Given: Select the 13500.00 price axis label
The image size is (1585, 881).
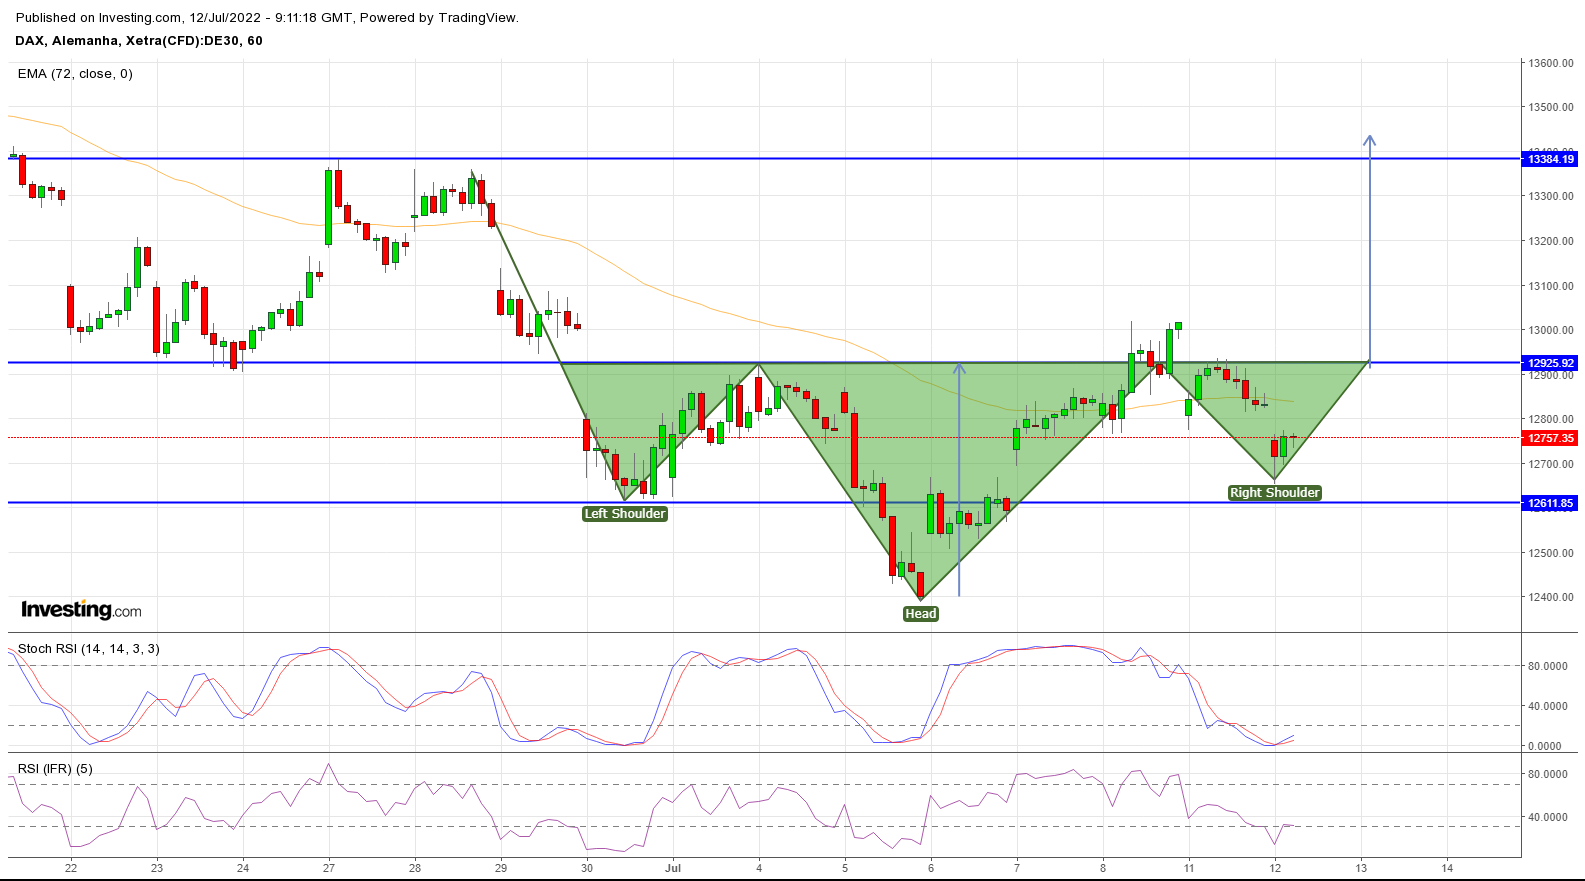Looking at the screenshot, I should pyautogui.click(x=1551, y=107).
